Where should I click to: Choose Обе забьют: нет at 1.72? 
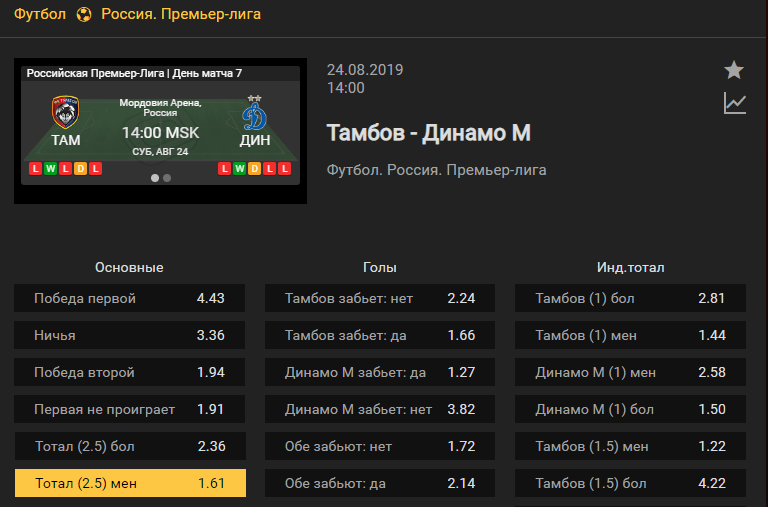click(380, 446)
